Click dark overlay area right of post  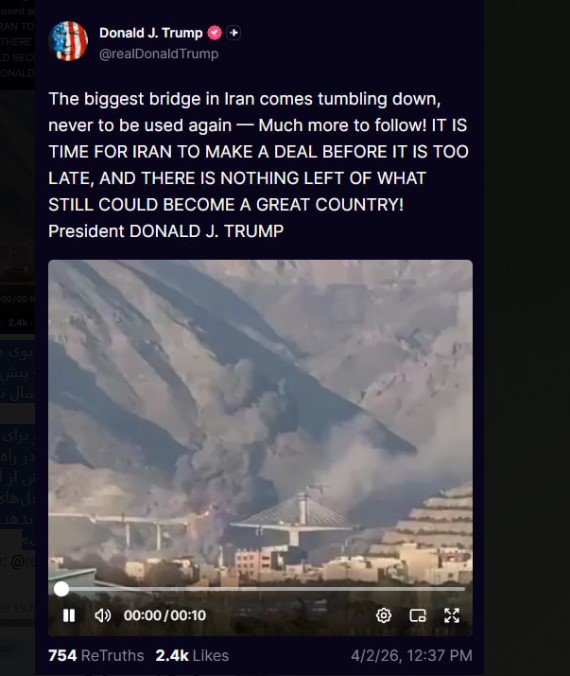[x=527, y=338]
